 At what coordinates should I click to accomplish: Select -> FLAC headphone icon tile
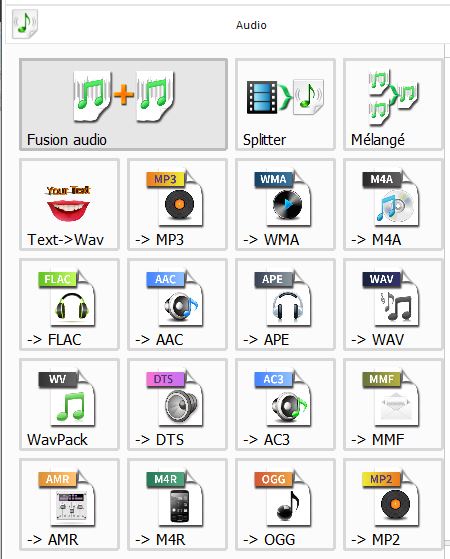click(x=69, y=304)
